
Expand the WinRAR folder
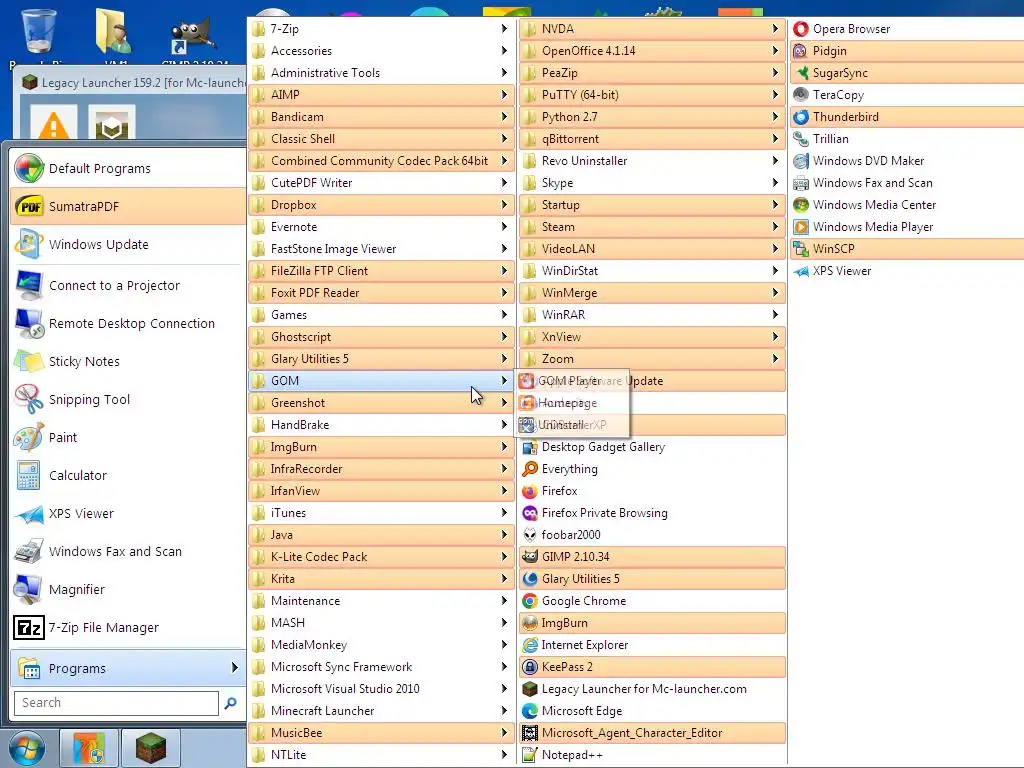point(652,315)
